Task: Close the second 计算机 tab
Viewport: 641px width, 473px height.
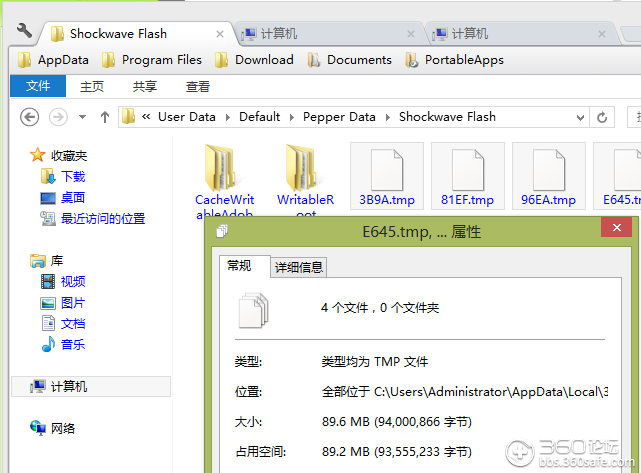Action: [x=602, y=34]
